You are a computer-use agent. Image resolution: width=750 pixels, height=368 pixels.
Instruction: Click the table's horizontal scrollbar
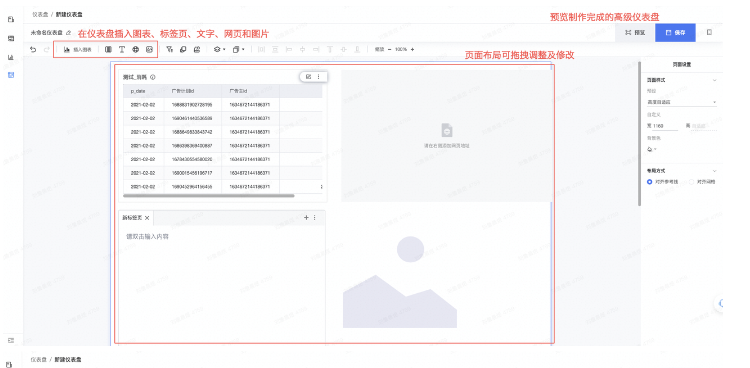tap(209, 195)
